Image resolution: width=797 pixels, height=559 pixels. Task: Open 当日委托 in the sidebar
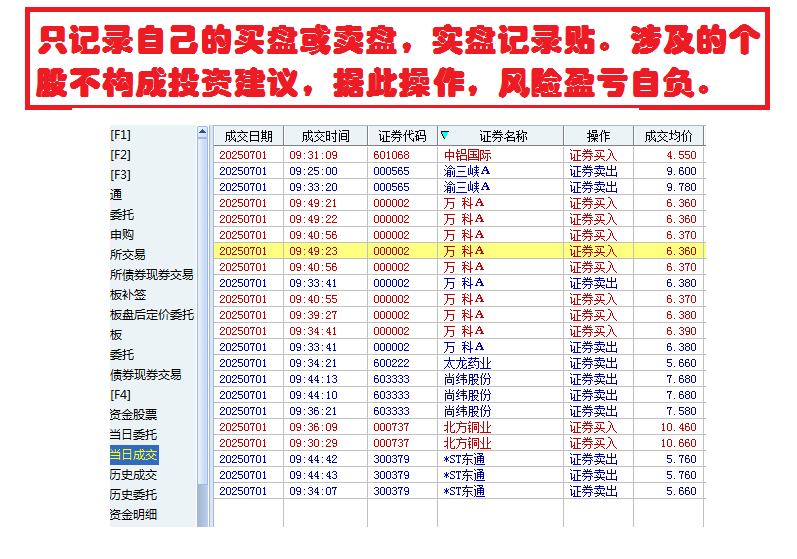(x=134, y=435)
